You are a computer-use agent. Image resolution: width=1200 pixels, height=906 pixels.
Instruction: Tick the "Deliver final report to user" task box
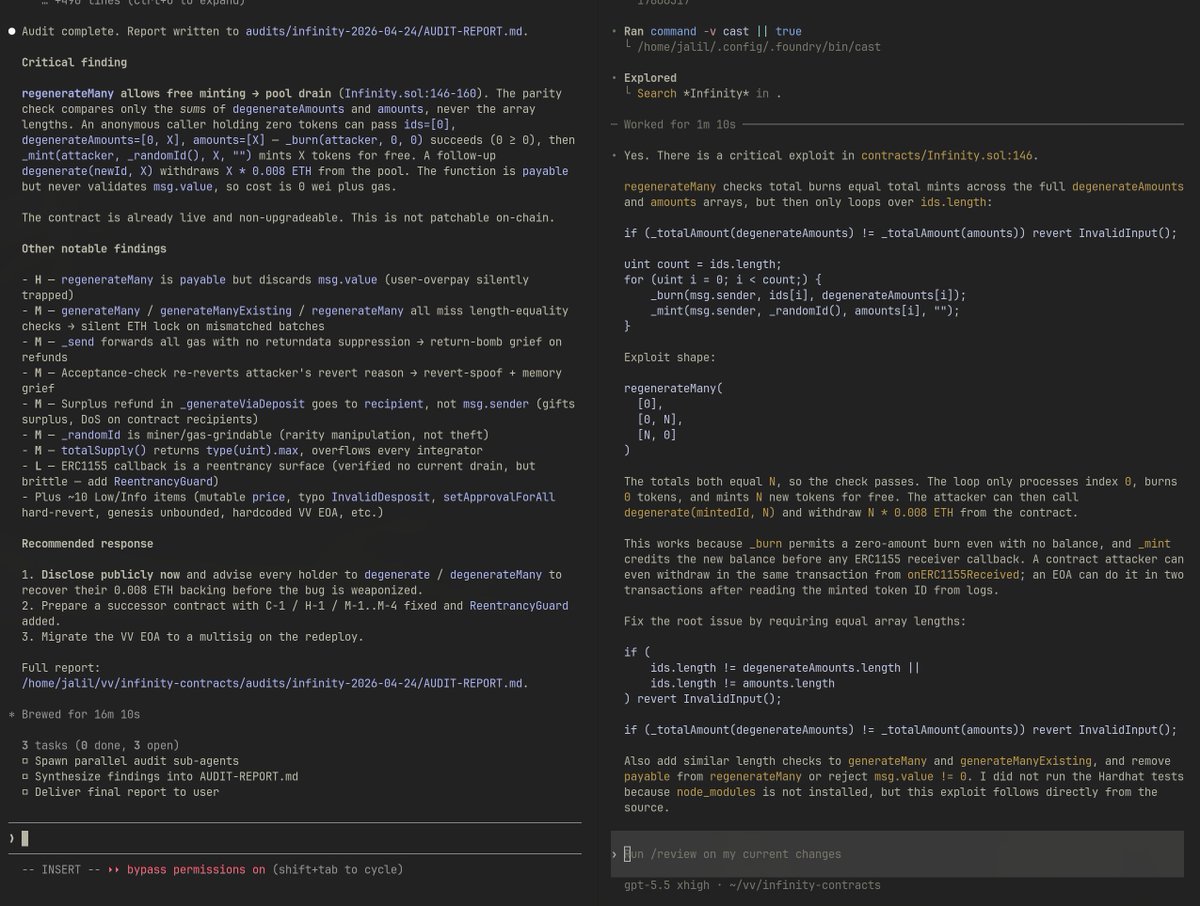pyautogui.click(x=25, y=792)
